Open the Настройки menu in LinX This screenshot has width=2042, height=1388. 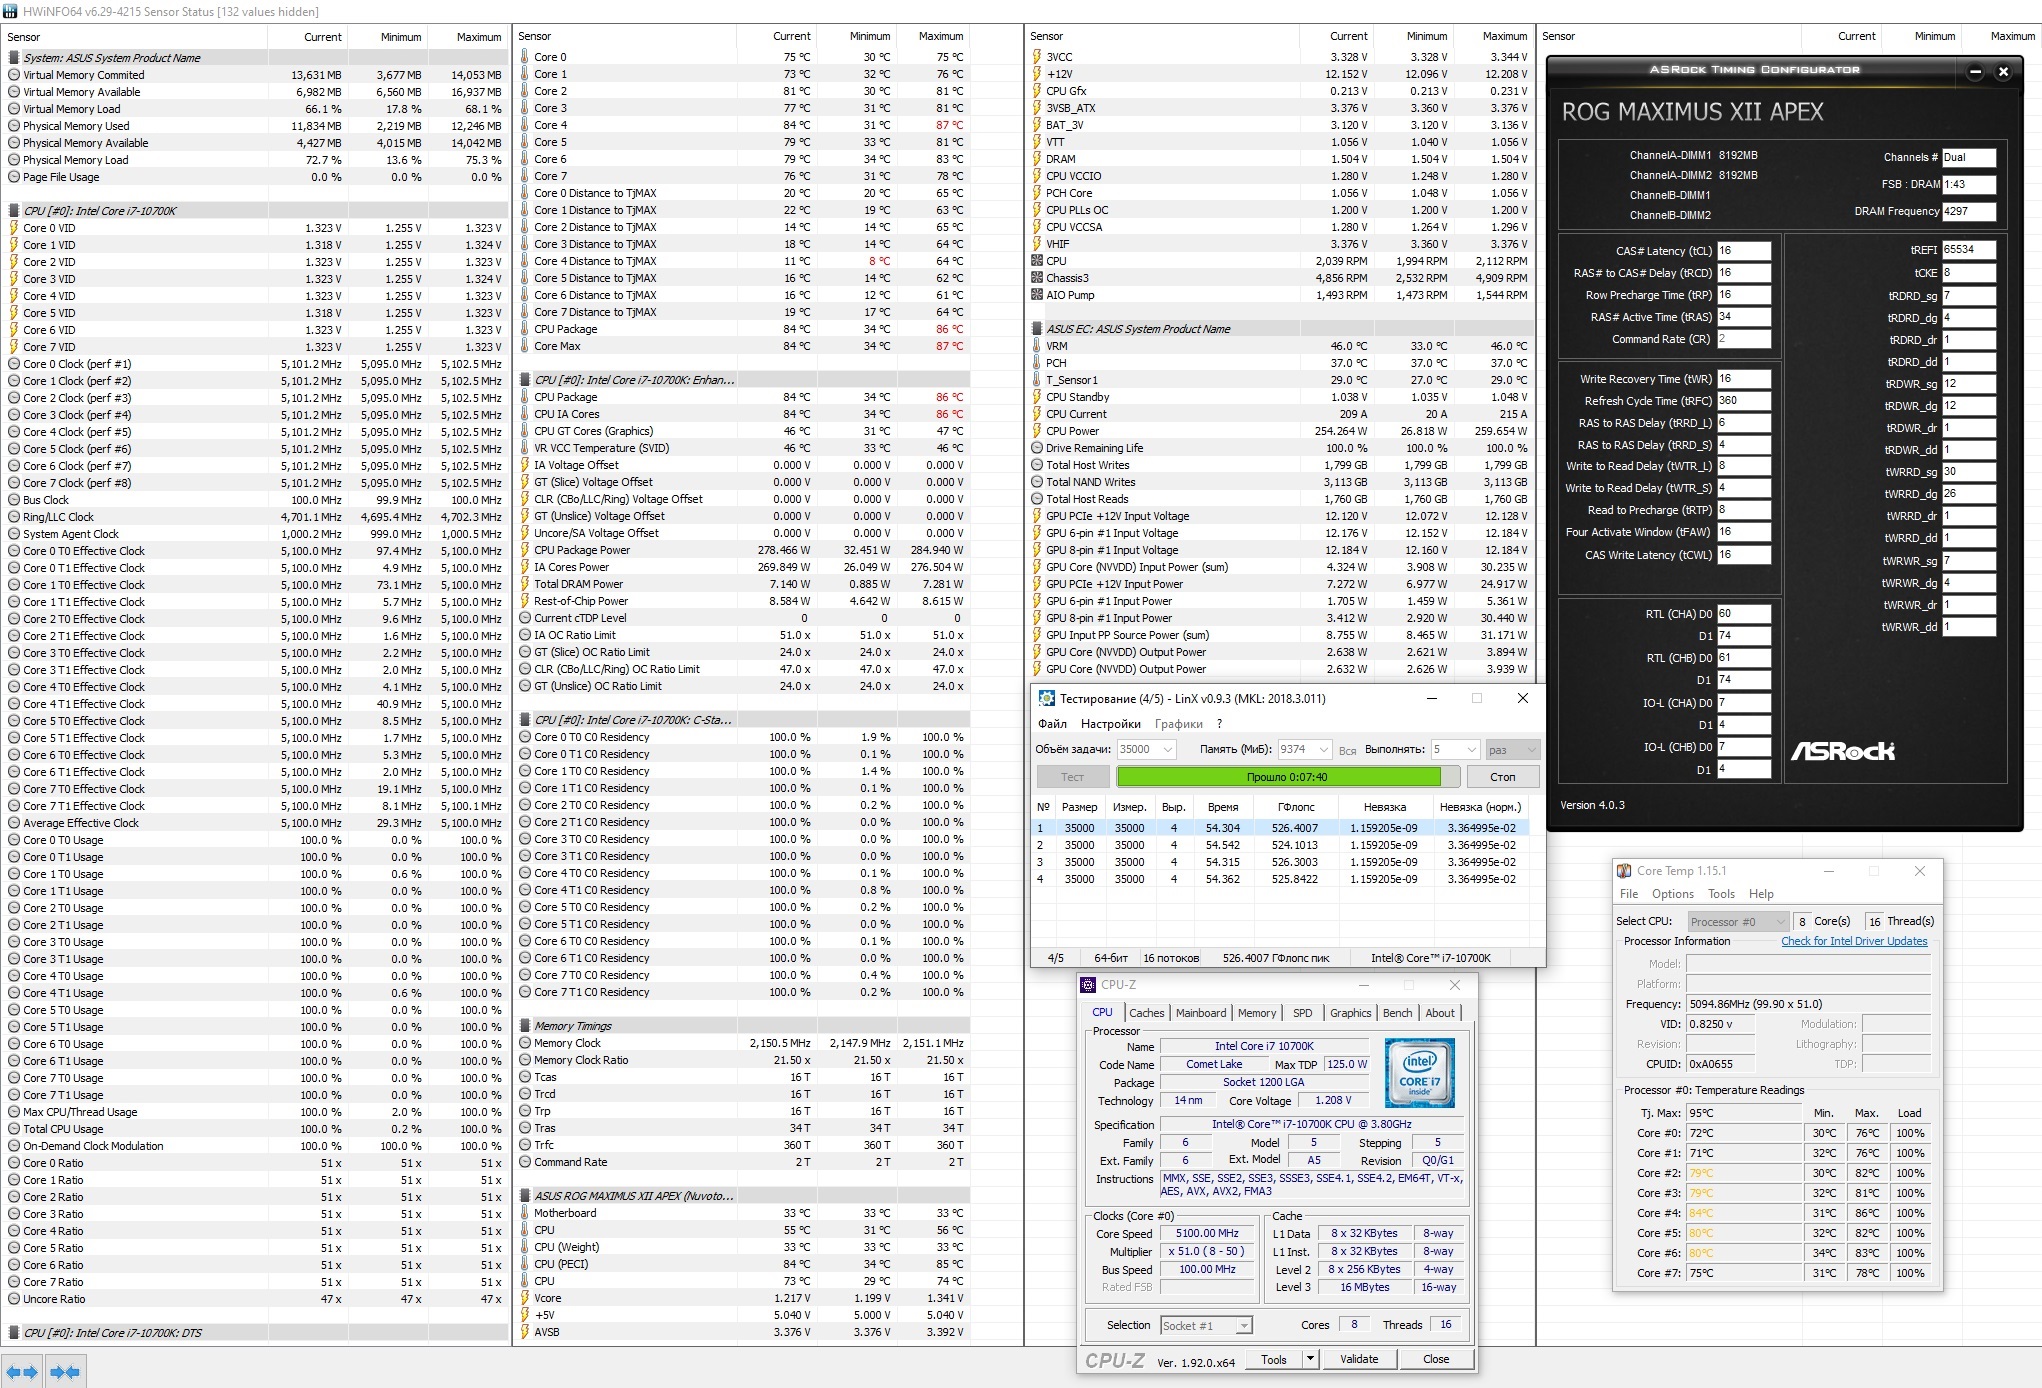point(1110,723)
